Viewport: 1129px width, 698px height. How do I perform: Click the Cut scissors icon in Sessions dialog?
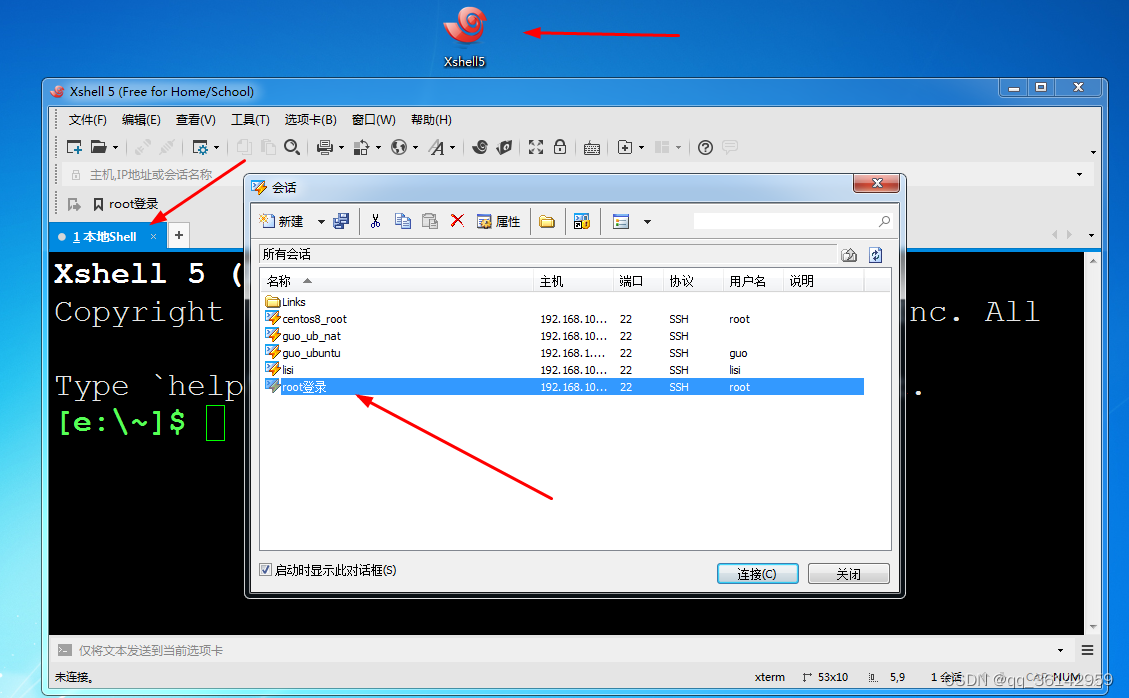pyautogui.click(x=375, y=221)
